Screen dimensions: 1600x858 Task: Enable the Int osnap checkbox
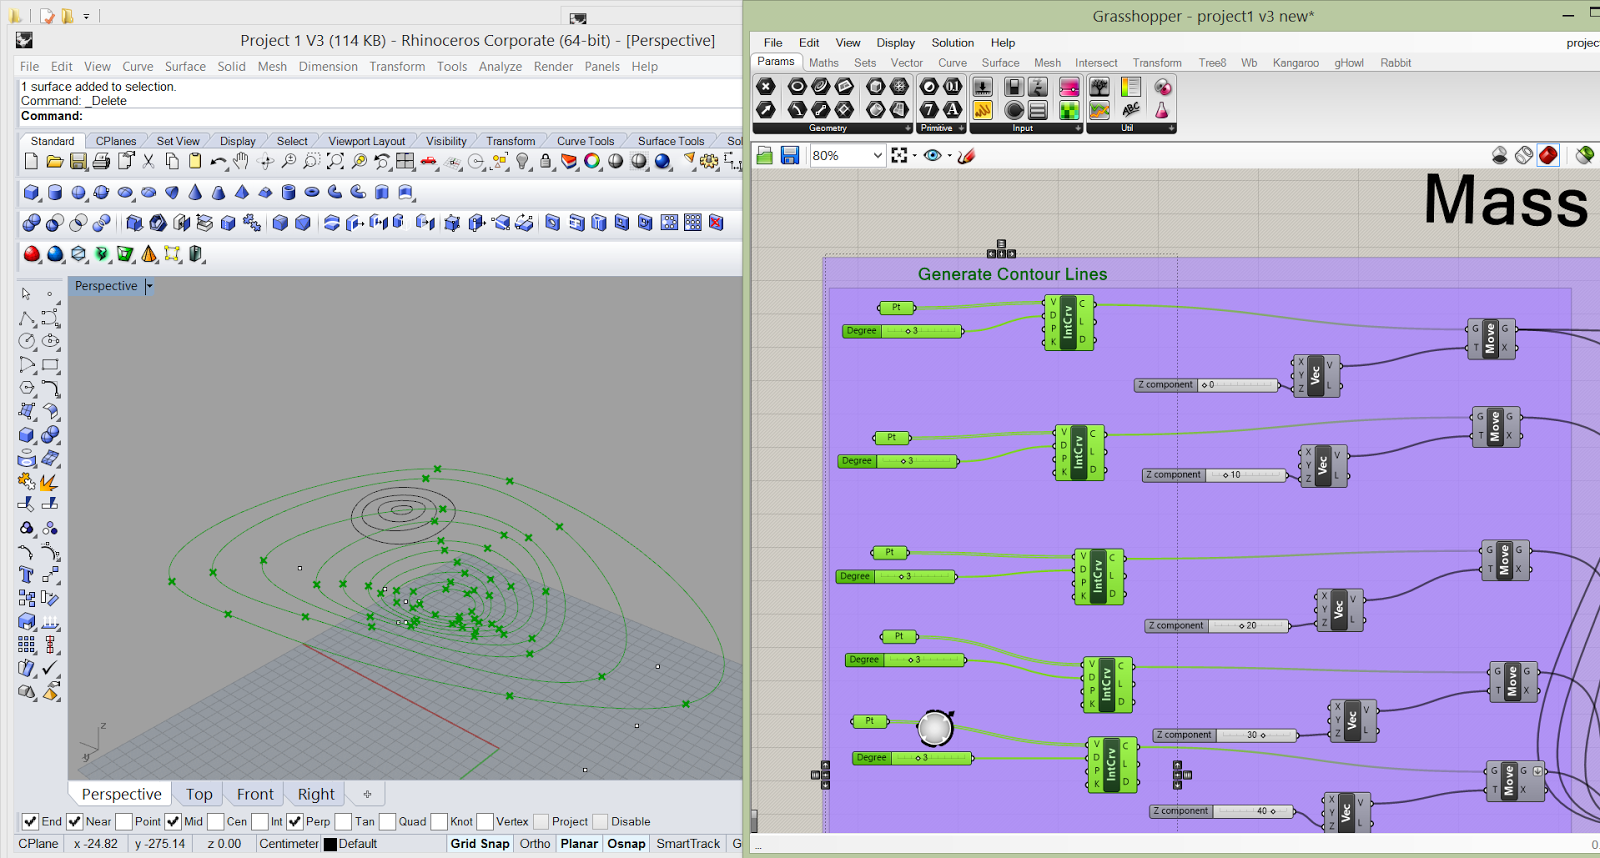[260, 822]
